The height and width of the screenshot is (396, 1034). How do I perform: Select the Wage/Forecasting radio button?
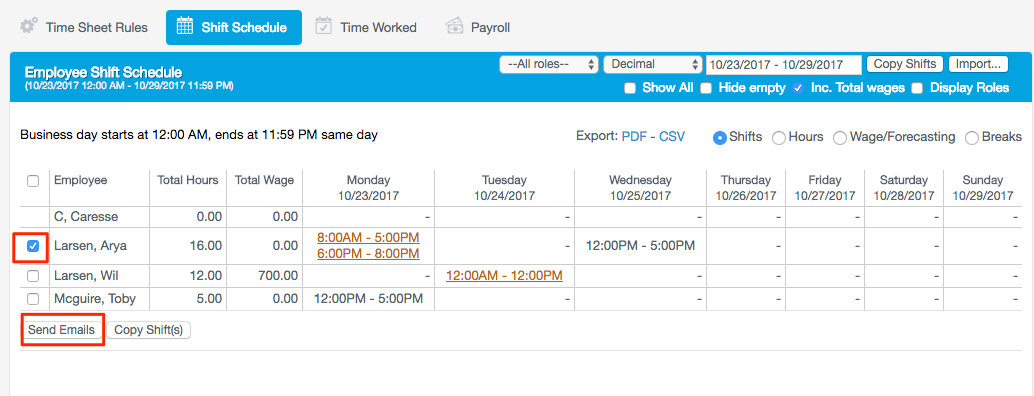click(x=840, y=138)
